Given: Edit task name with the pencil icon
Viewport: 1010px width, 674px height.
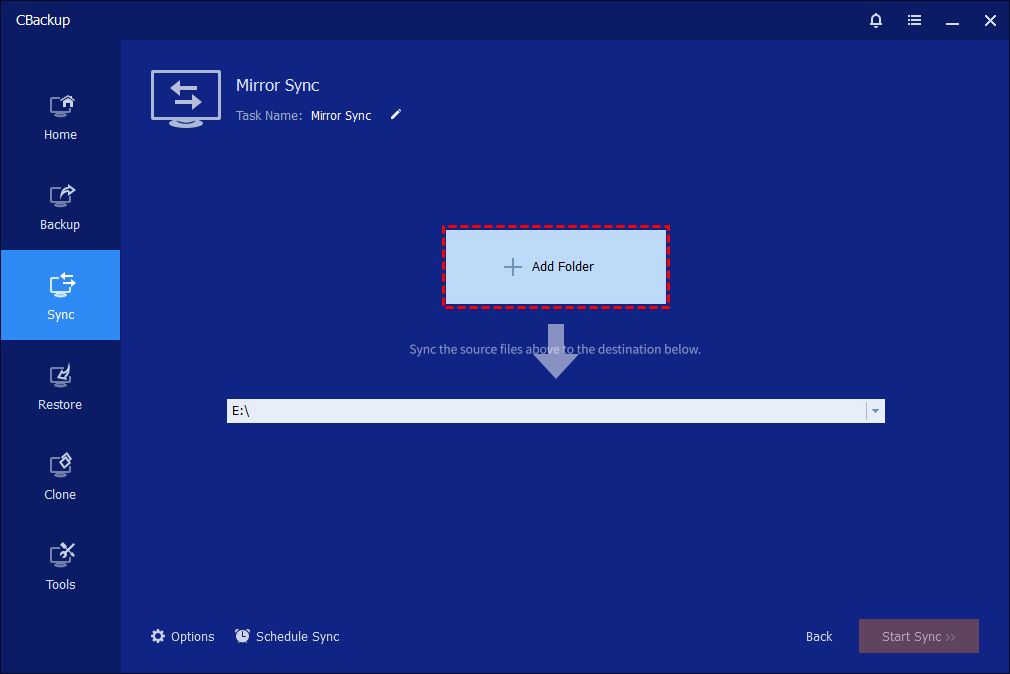Looking at the screenshot, I should pyautogui.click(x=396, y=115).
